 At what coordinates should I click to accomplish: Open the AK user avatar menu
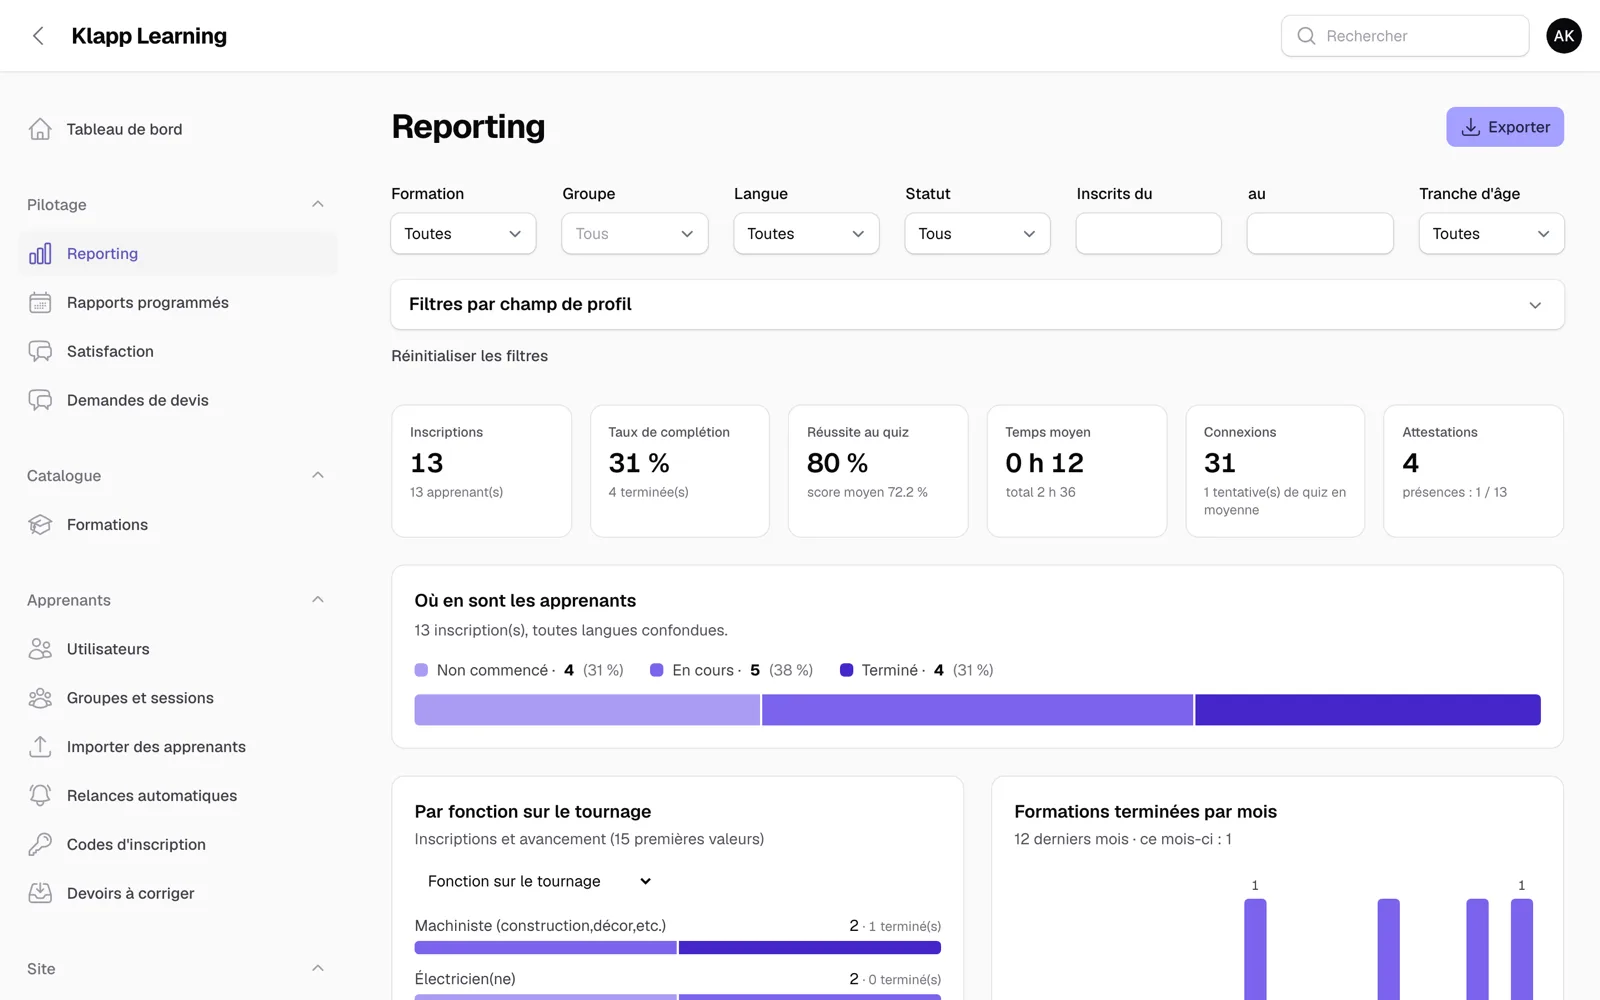click(x=1564, y=36)
